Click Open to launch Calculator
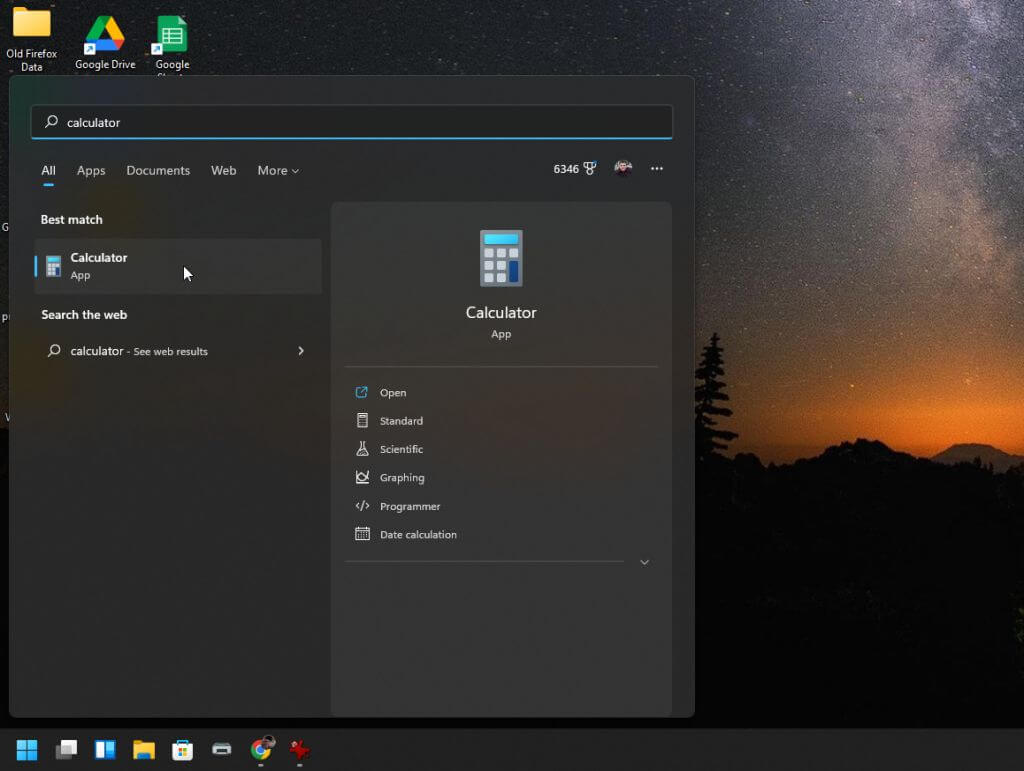 click(x=392, y=393)
